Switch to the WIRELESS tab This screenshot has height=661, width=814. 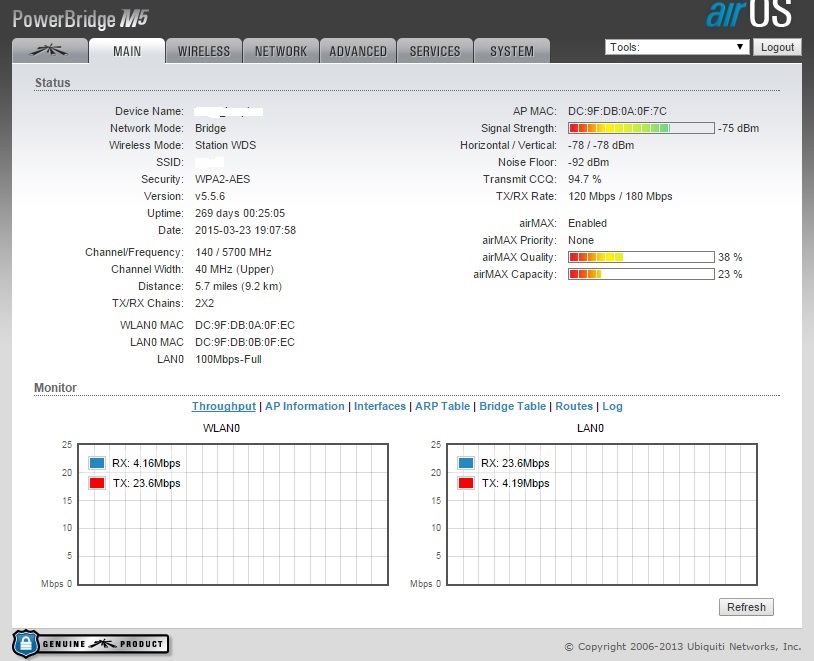[x=204, y=51]
